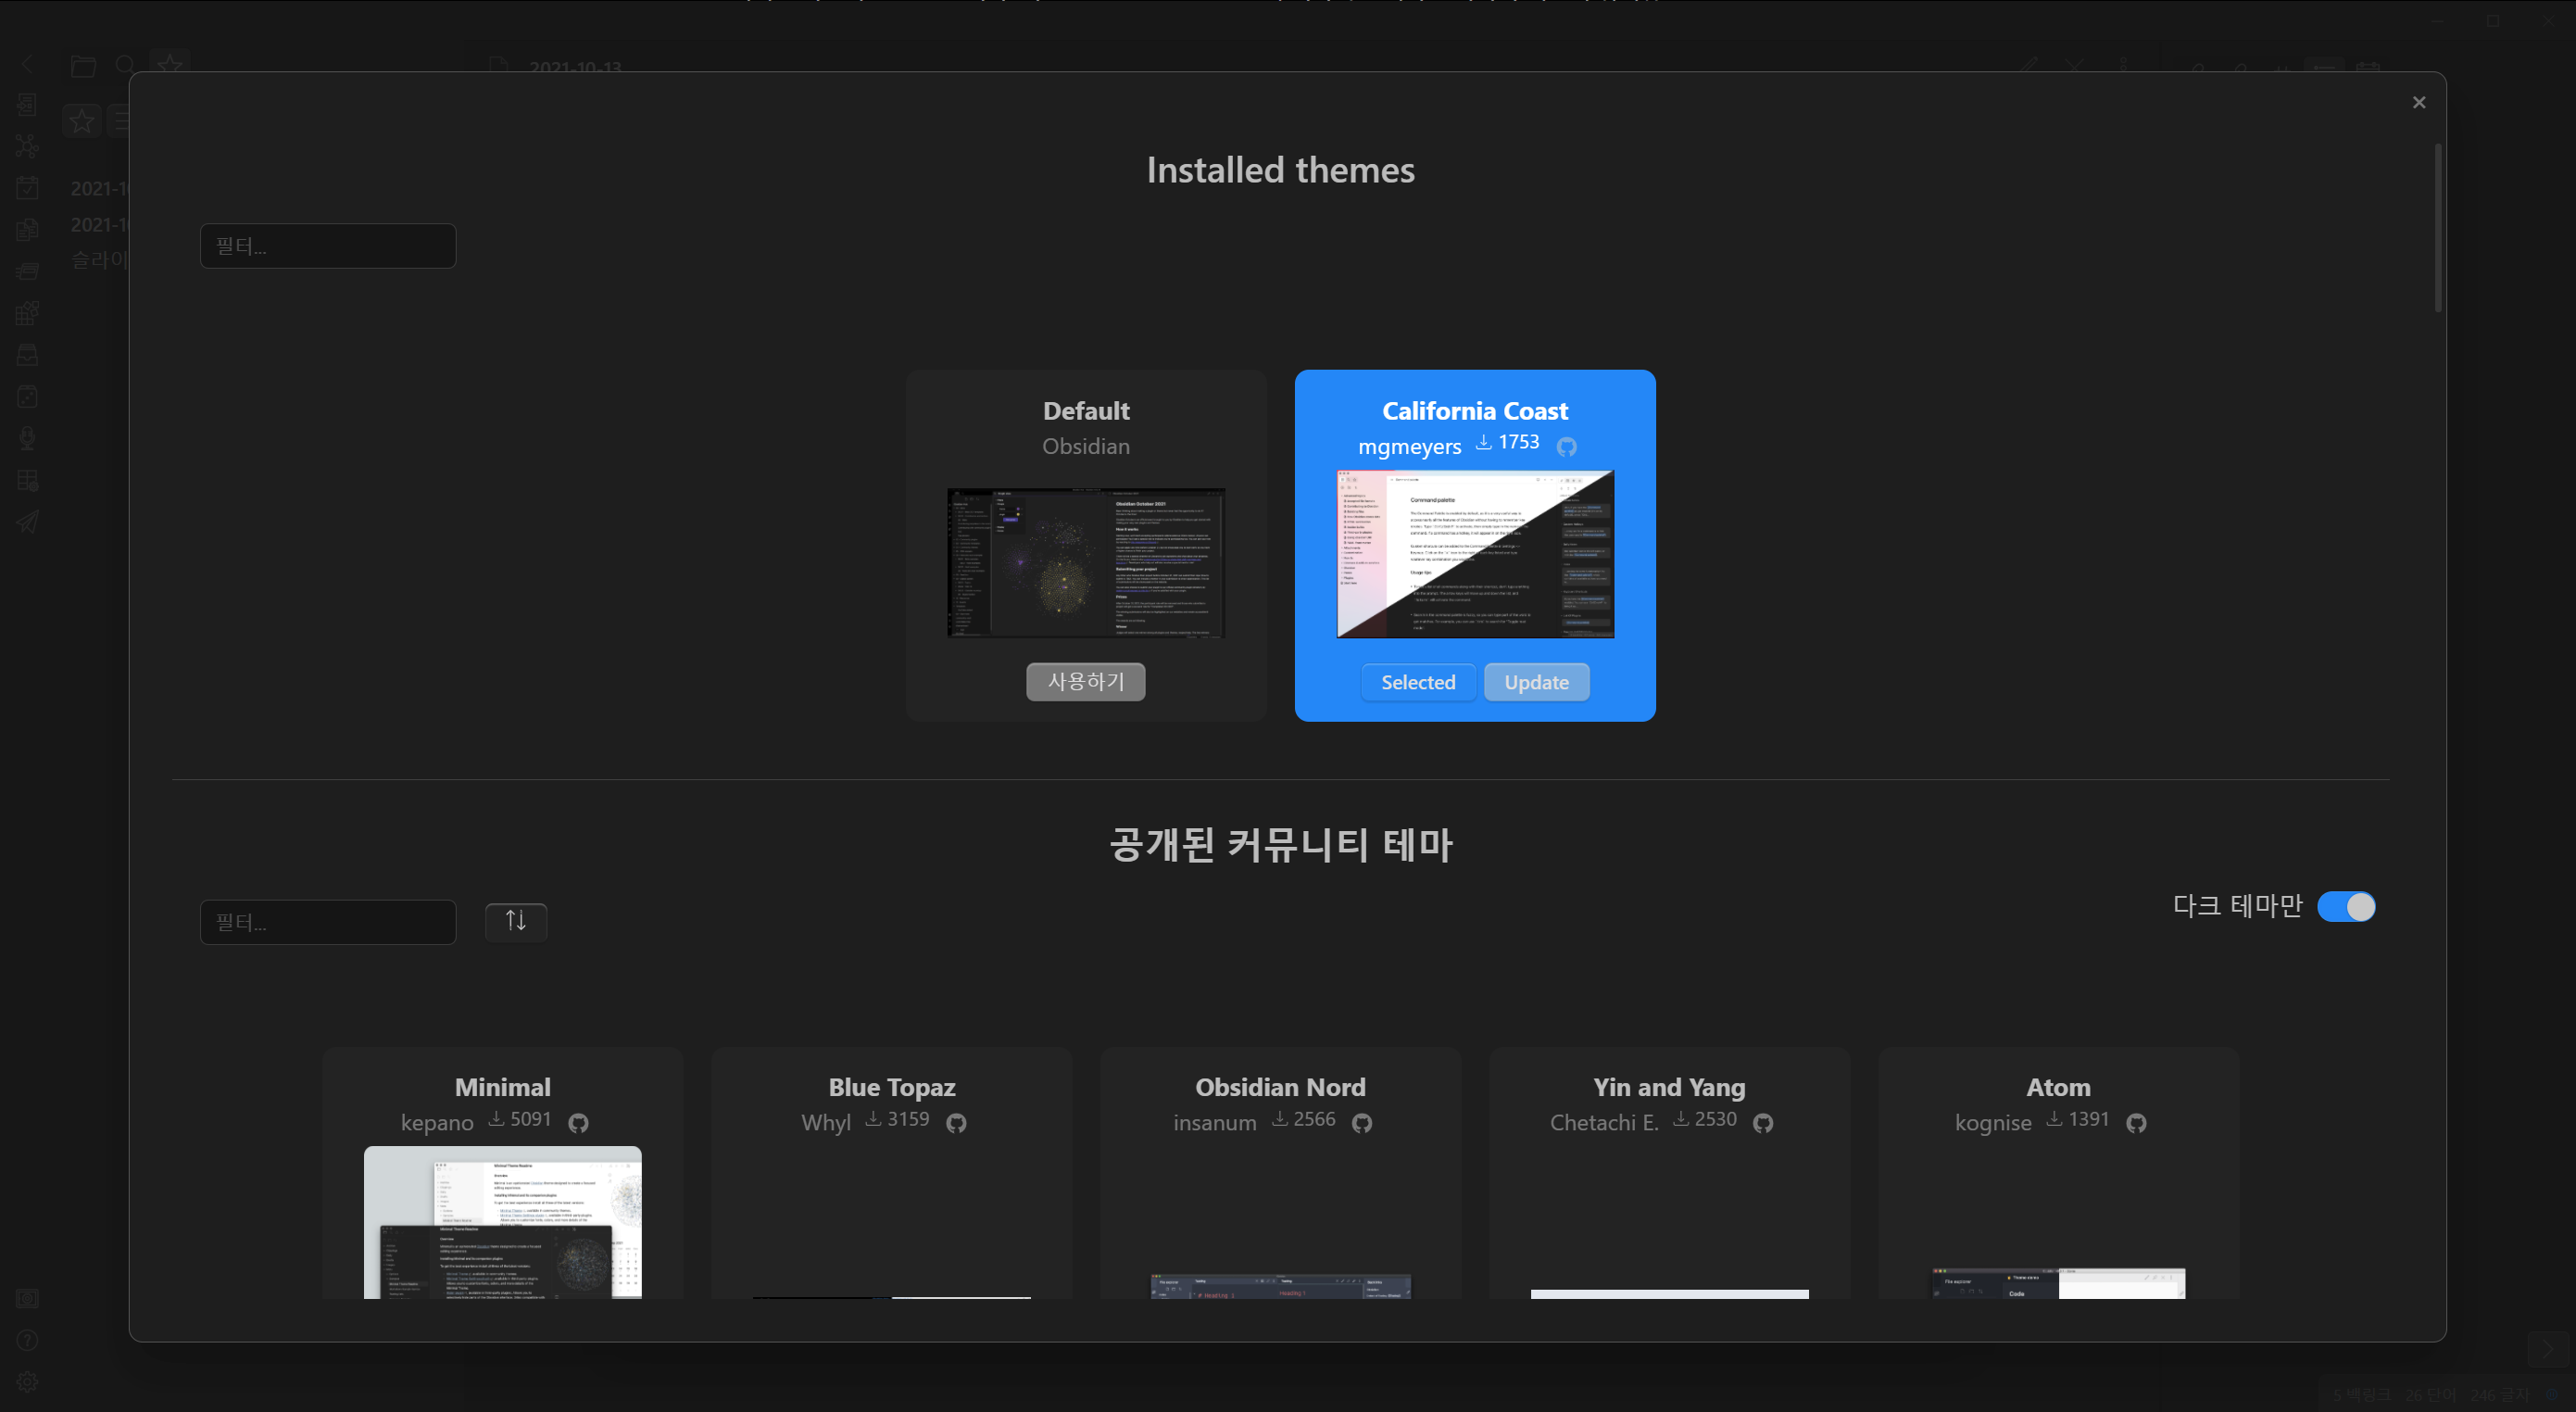Screen dimensions: 2576x1412
Task: Use the Default Obsidian theme button
Action: pyautogui.click(x=1085, y=681)
